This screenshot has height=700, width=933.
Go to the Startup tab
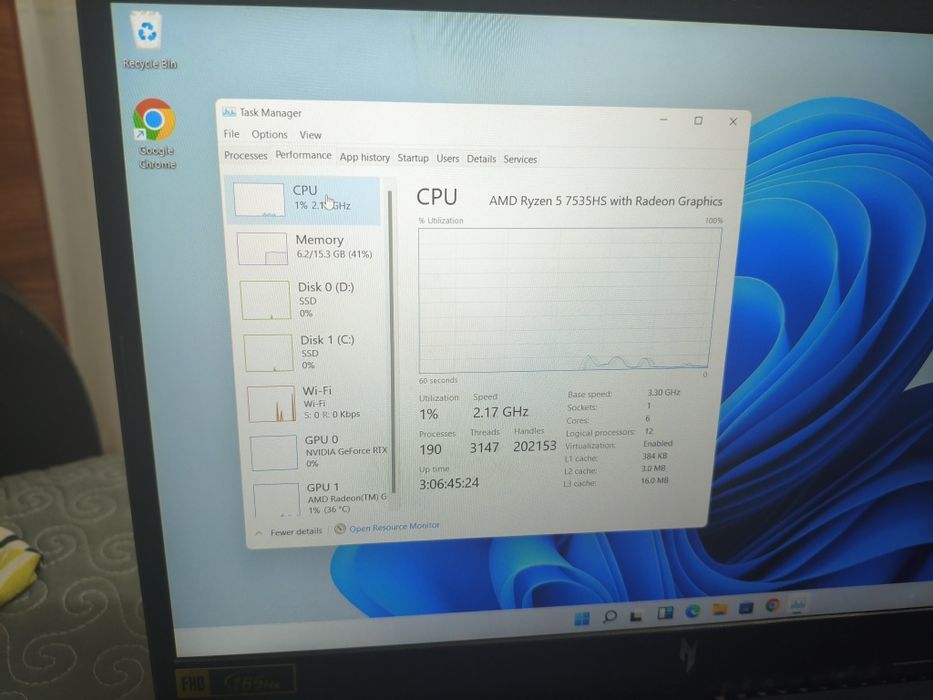pyautogui.click(x=413, y=158)
